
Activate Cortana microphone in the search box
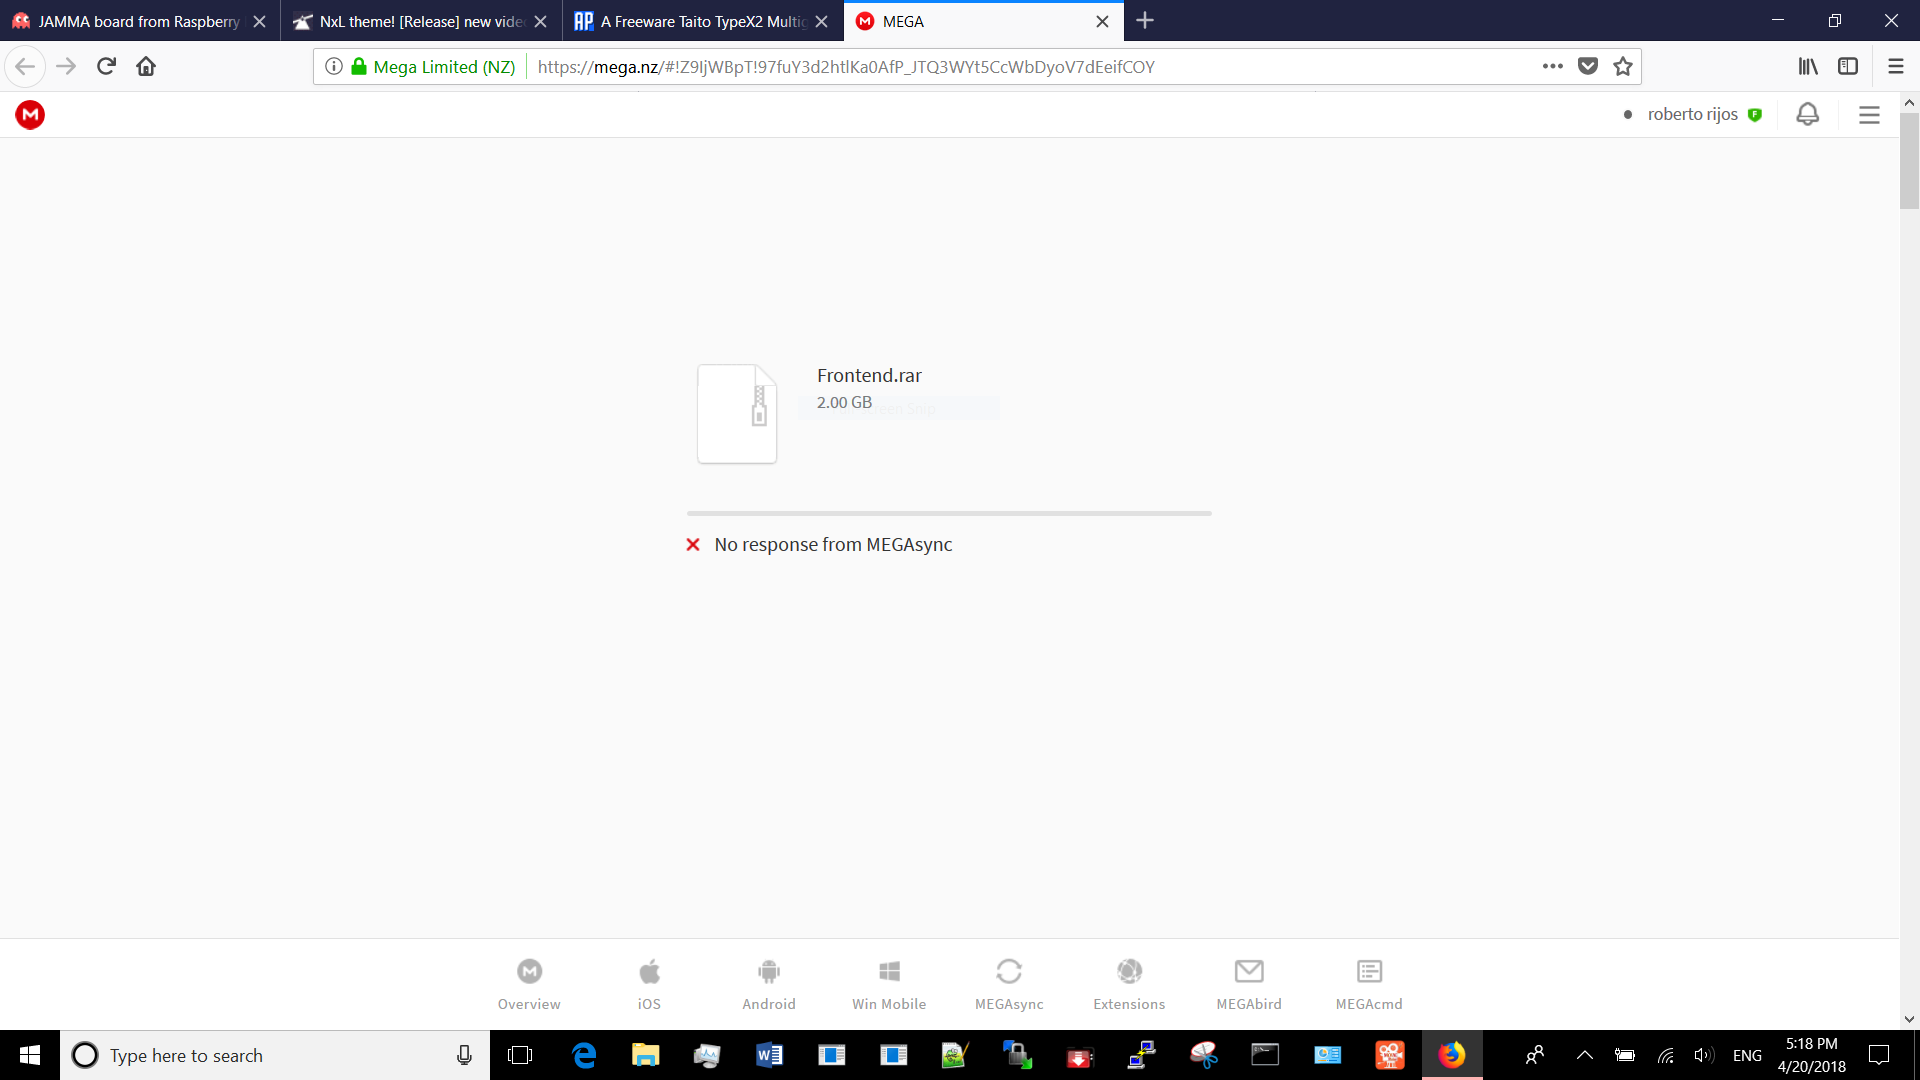(464, 1055)
